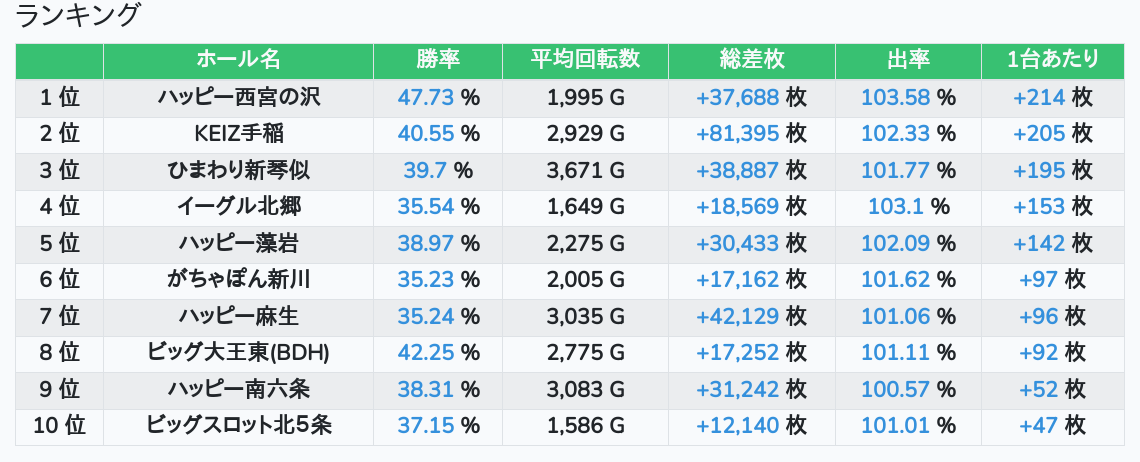Select ひまわり新琴似 hall name
1140x462 pixels.
(238, 171)
